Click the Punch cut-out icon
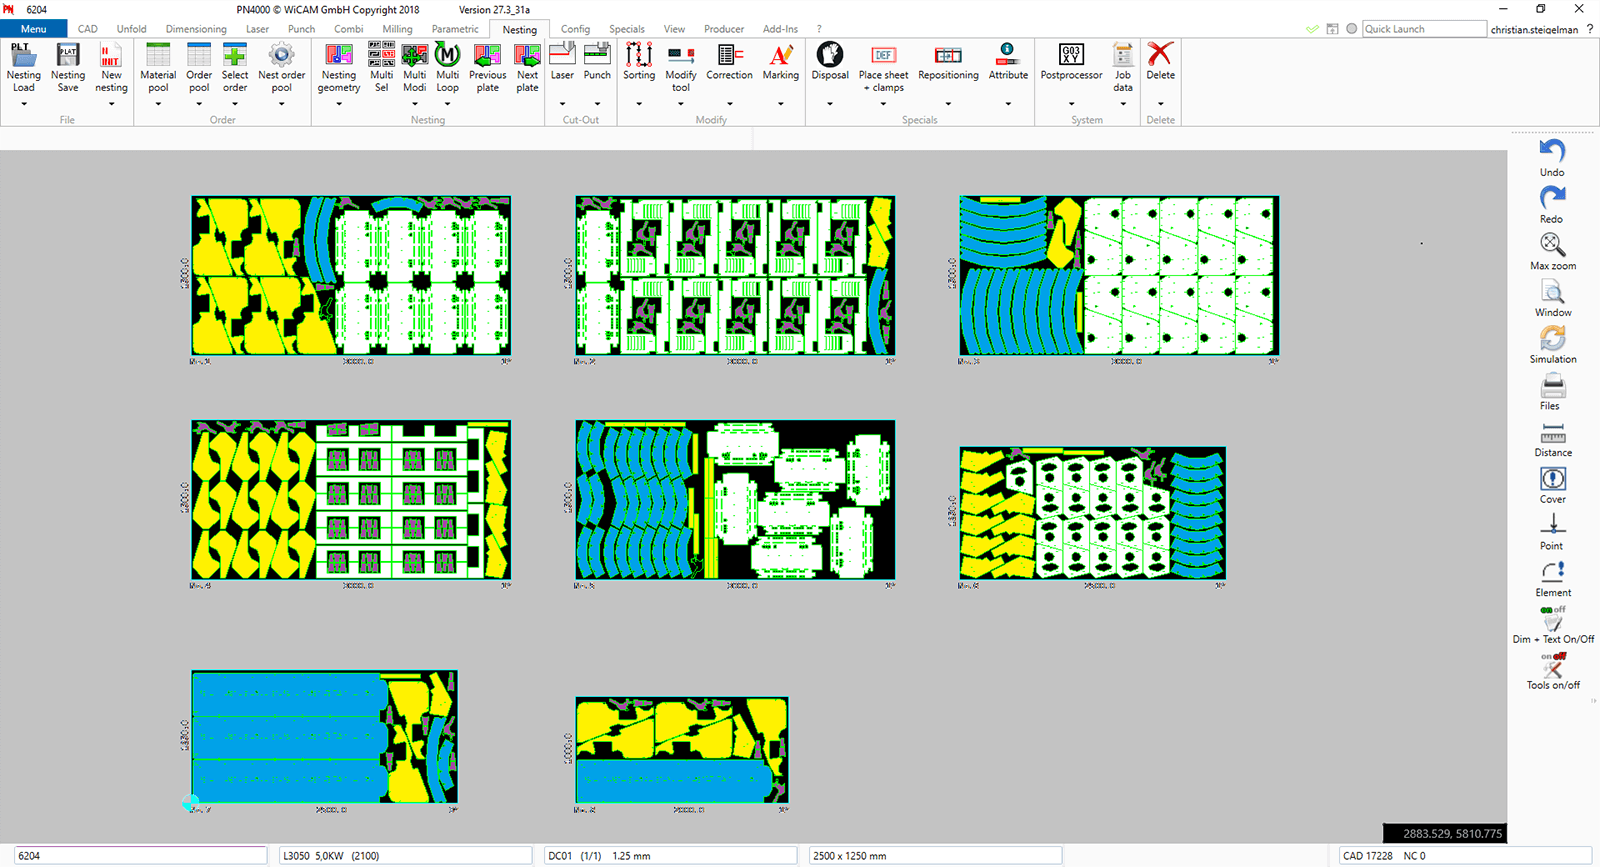 597,55
